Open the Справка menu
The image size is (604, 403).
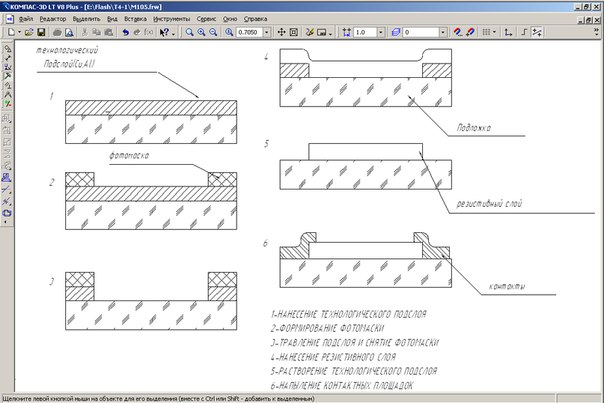(255, 19)
